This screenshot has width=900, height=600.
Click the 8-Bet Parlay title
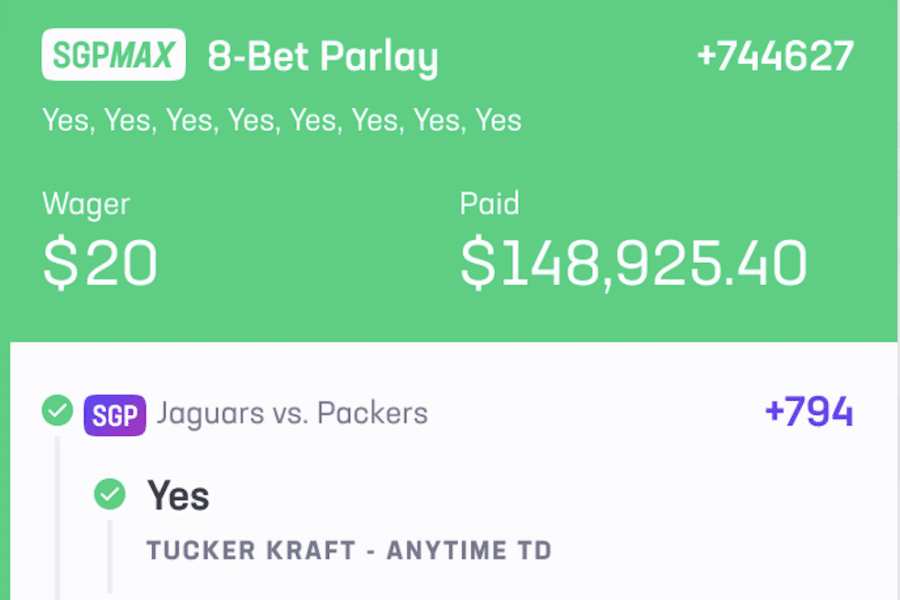322,56
